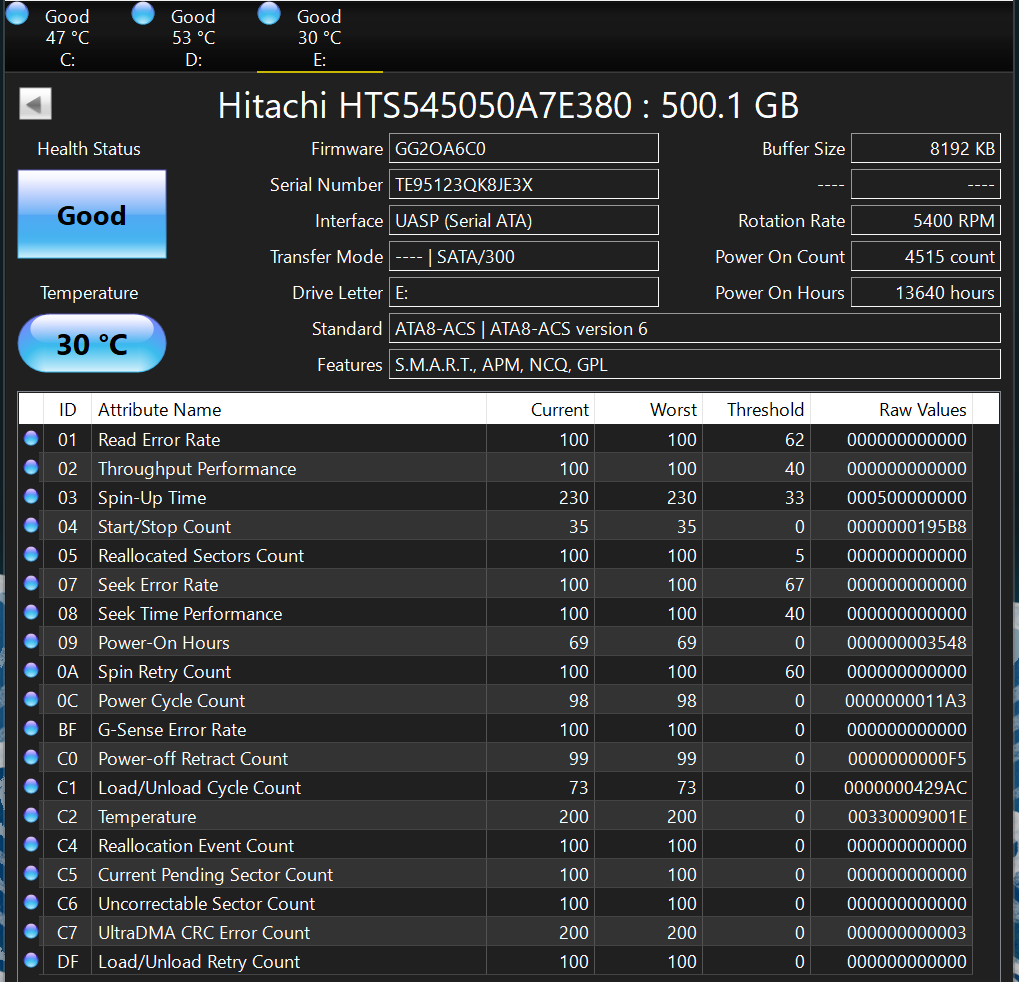Image resolution: width=1019 pixels, height=982 pixels.
Task: Click the status orb for UltraDMA CRC Error Count
Action: tap(31, 931)
